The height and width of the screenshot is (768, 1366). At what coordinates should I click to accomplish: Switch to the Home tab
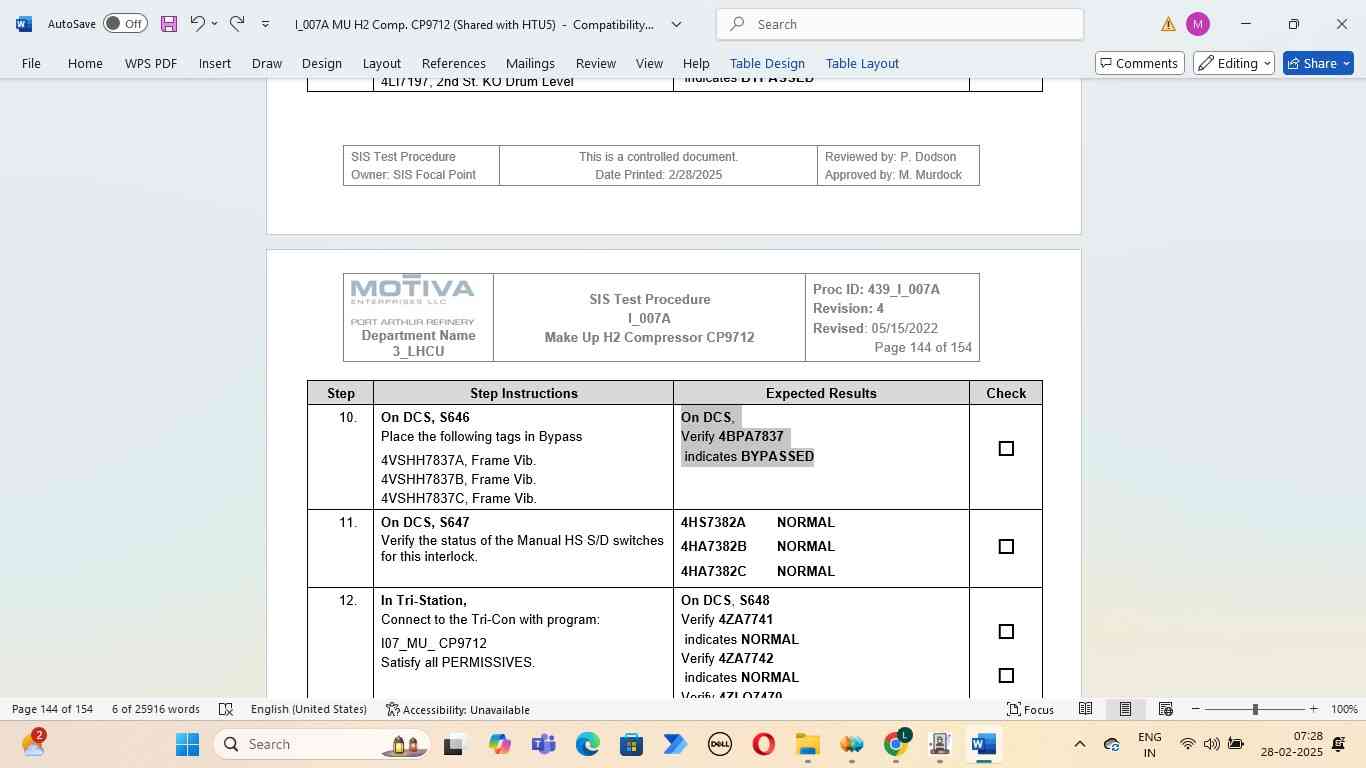tap(85, 63)
